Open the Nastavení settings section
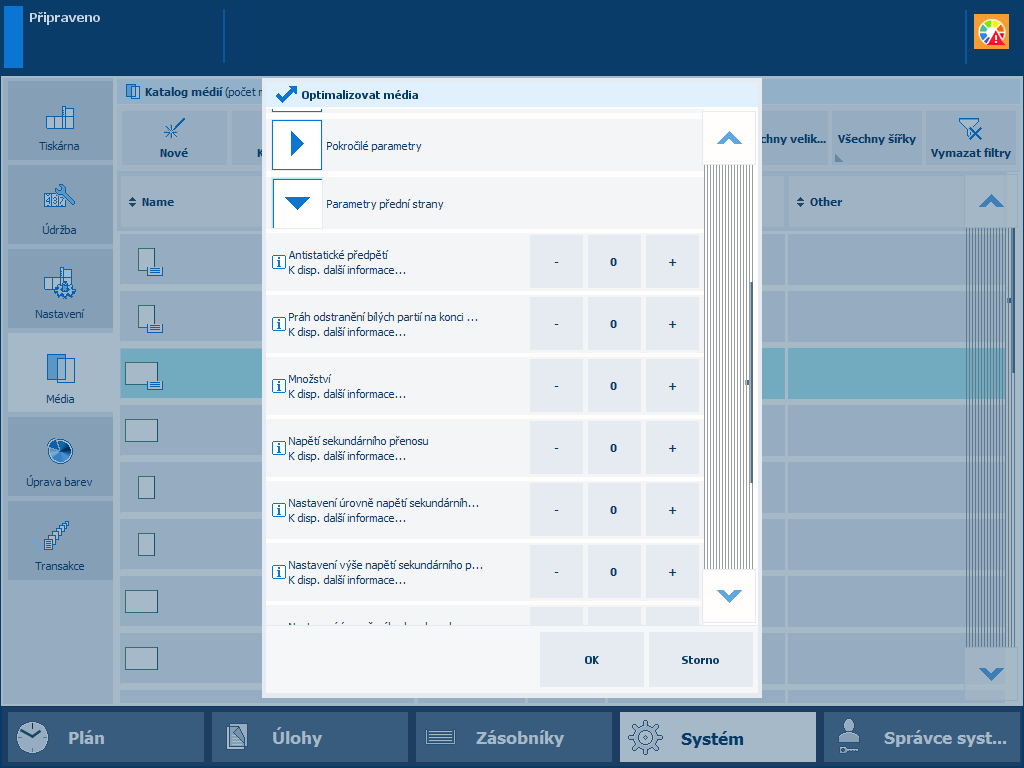1024x768 pixels. click(59, 289)
